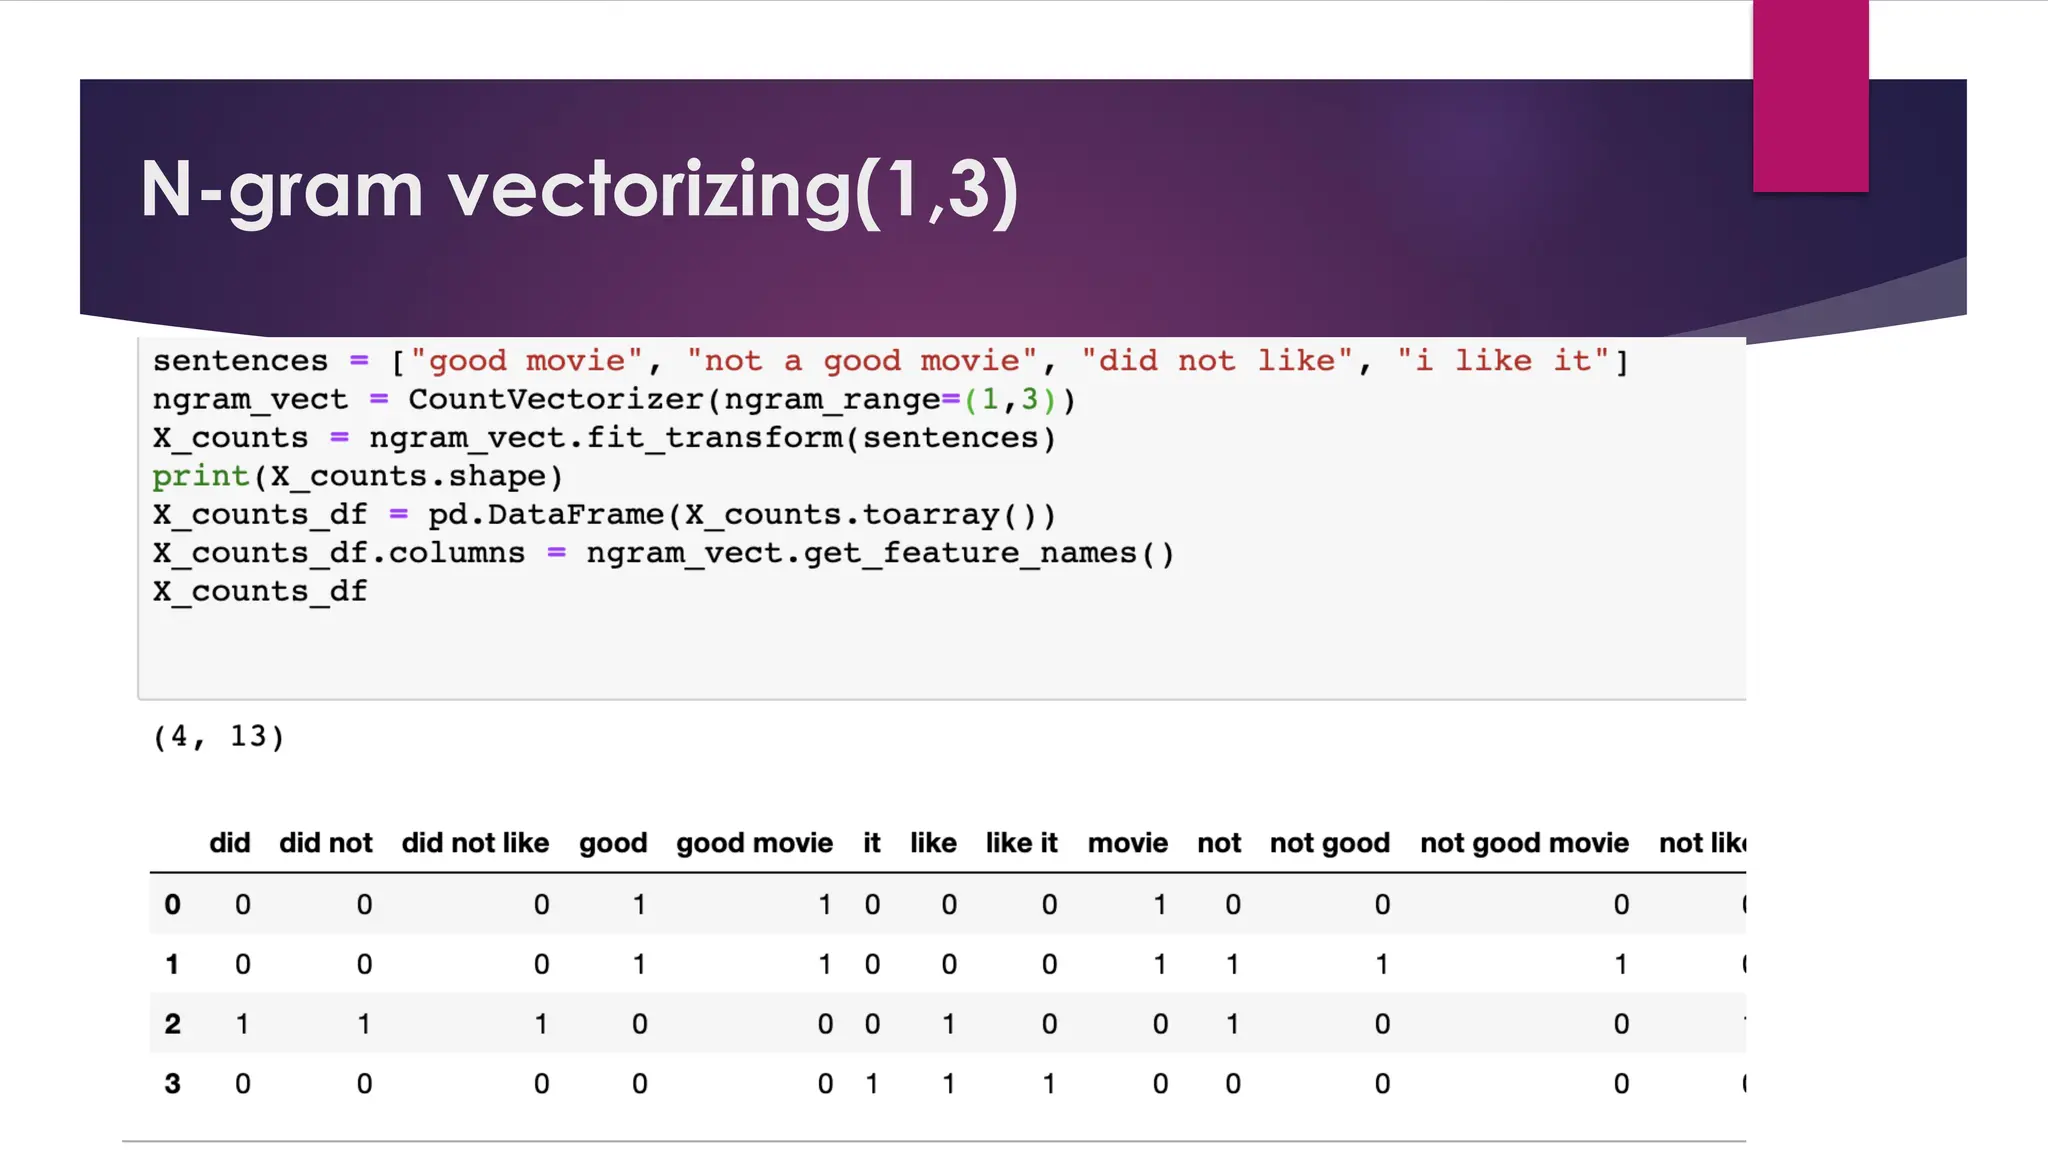Select row index 2 in the table
The width and height of the screenshot is (2048, 1152).
point(172,1024)
